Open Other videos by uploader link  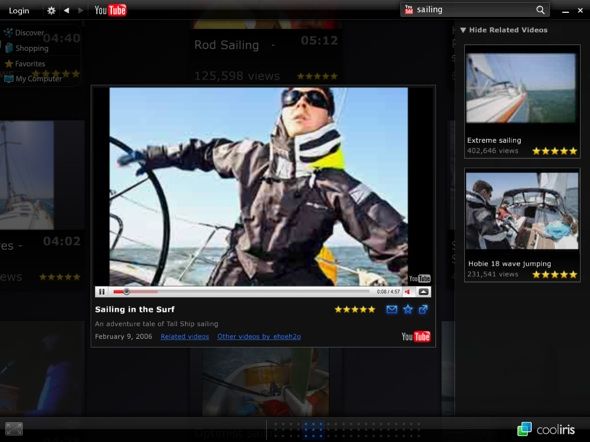259,336
